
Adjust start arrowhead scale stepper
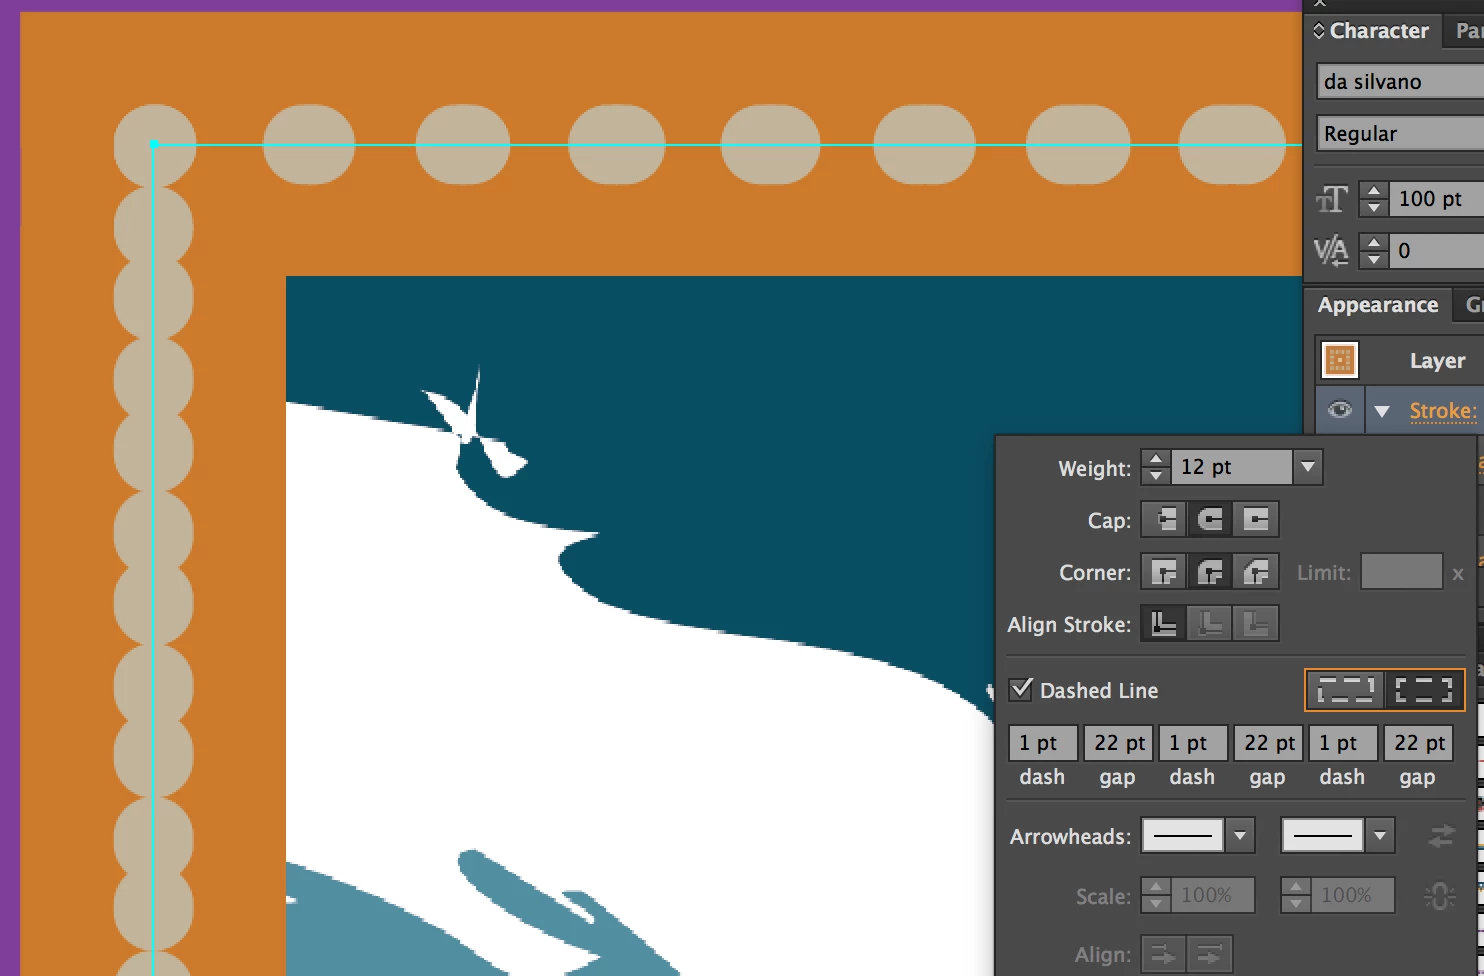pos(1156,896)
